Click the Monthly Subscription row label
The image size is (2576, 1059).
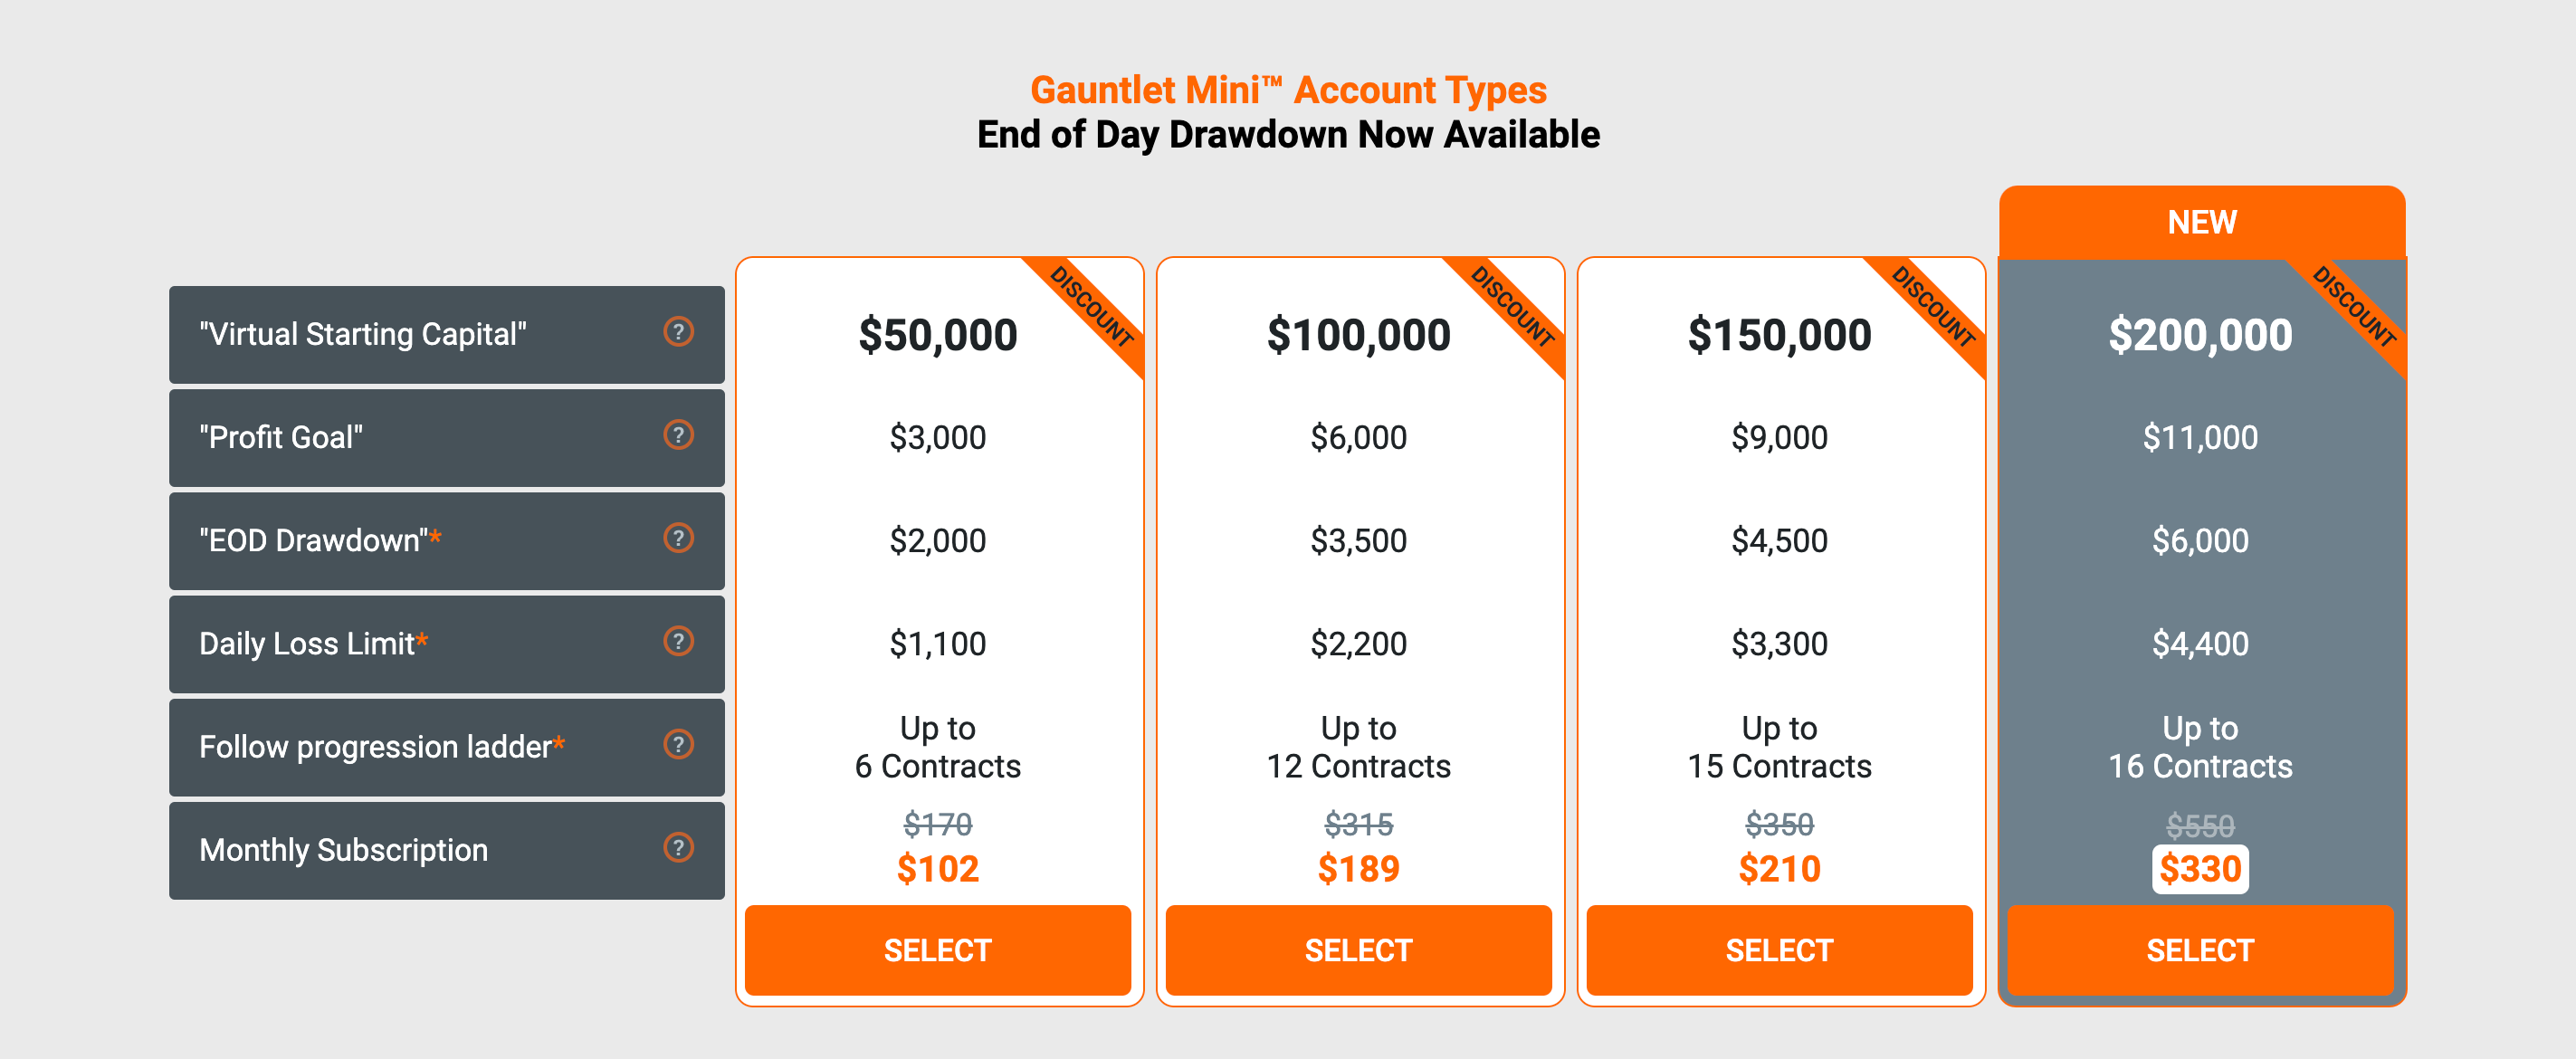pos(343,850)
